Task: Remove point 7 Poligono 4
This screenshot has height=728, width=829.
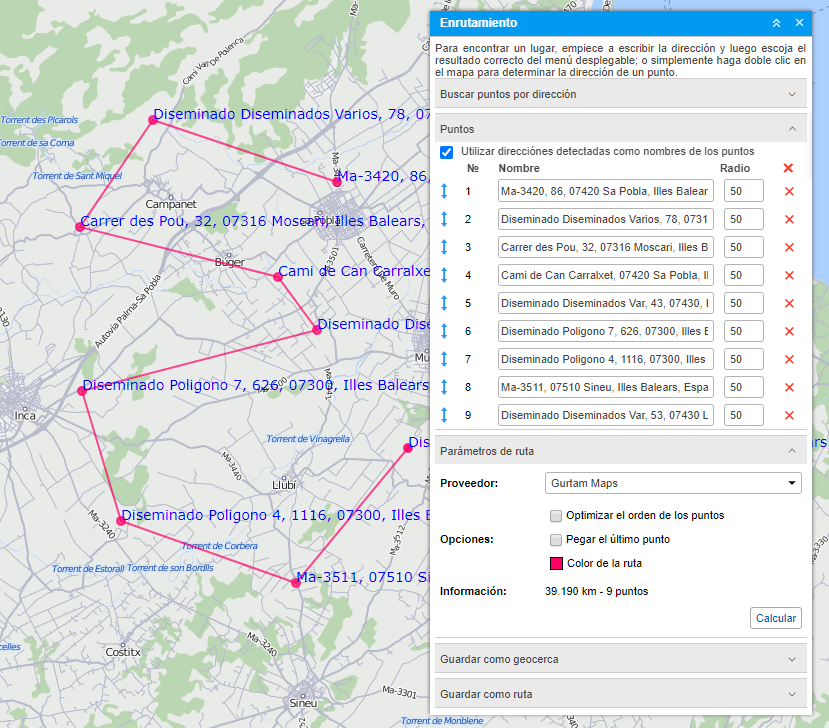Action: [x=789, y=360]
